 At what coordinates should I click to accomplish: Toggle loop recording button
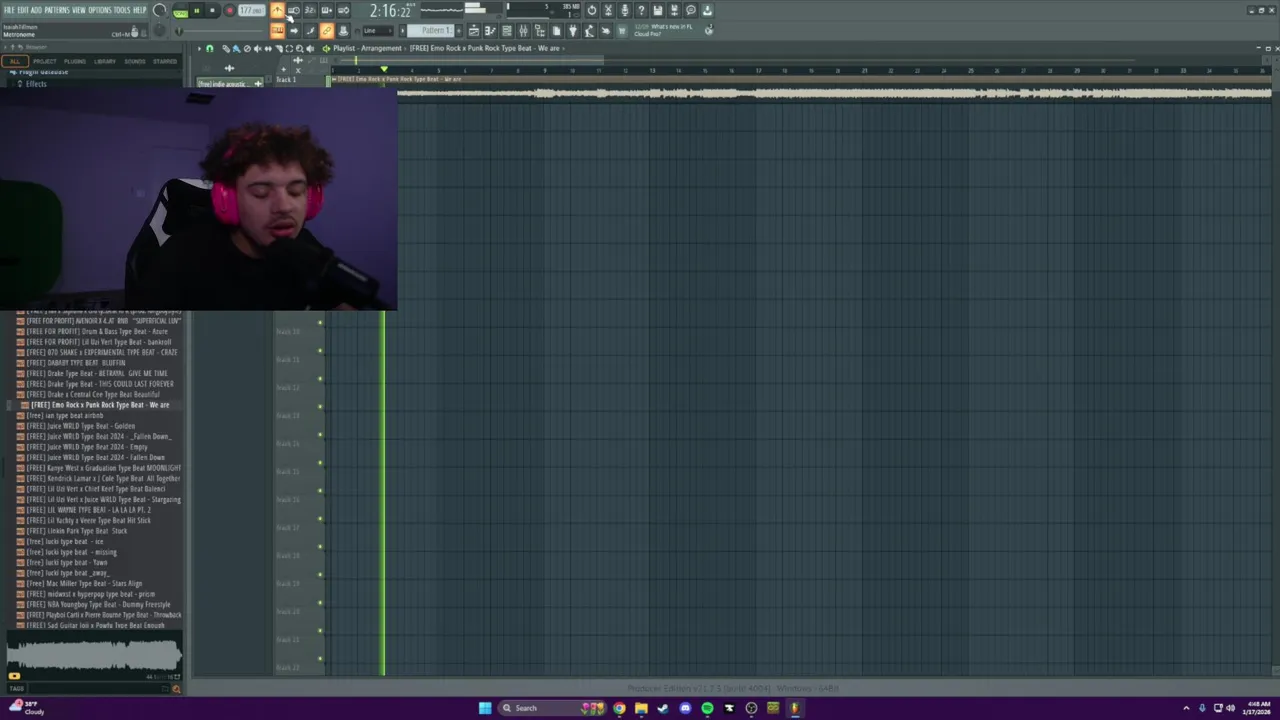[343, 10]
